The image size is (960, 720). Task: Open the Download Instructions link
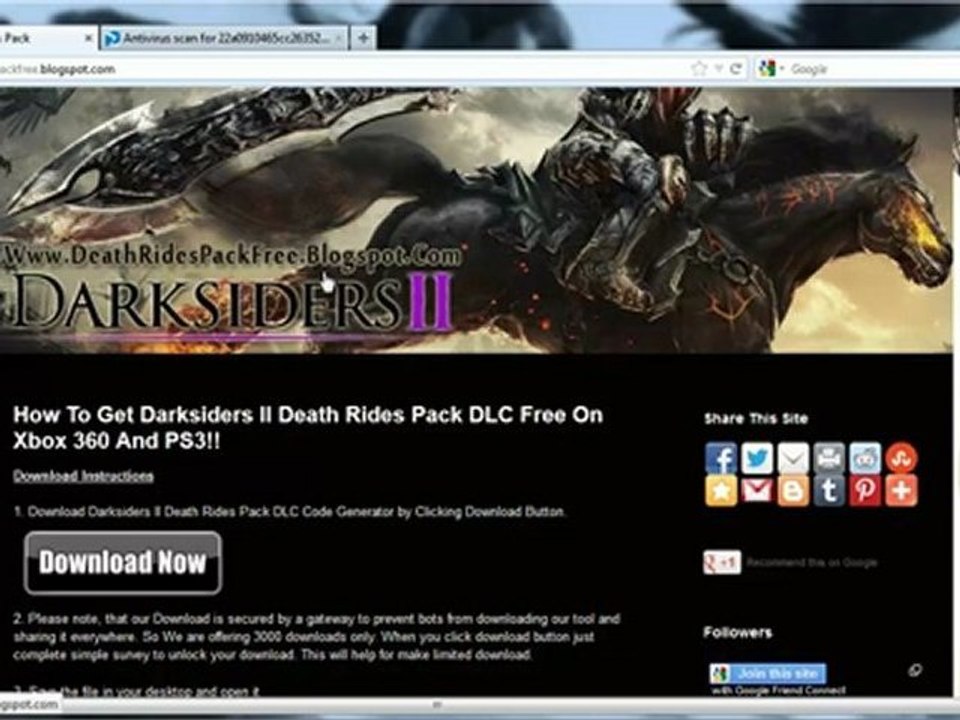(x=83, y=476)
